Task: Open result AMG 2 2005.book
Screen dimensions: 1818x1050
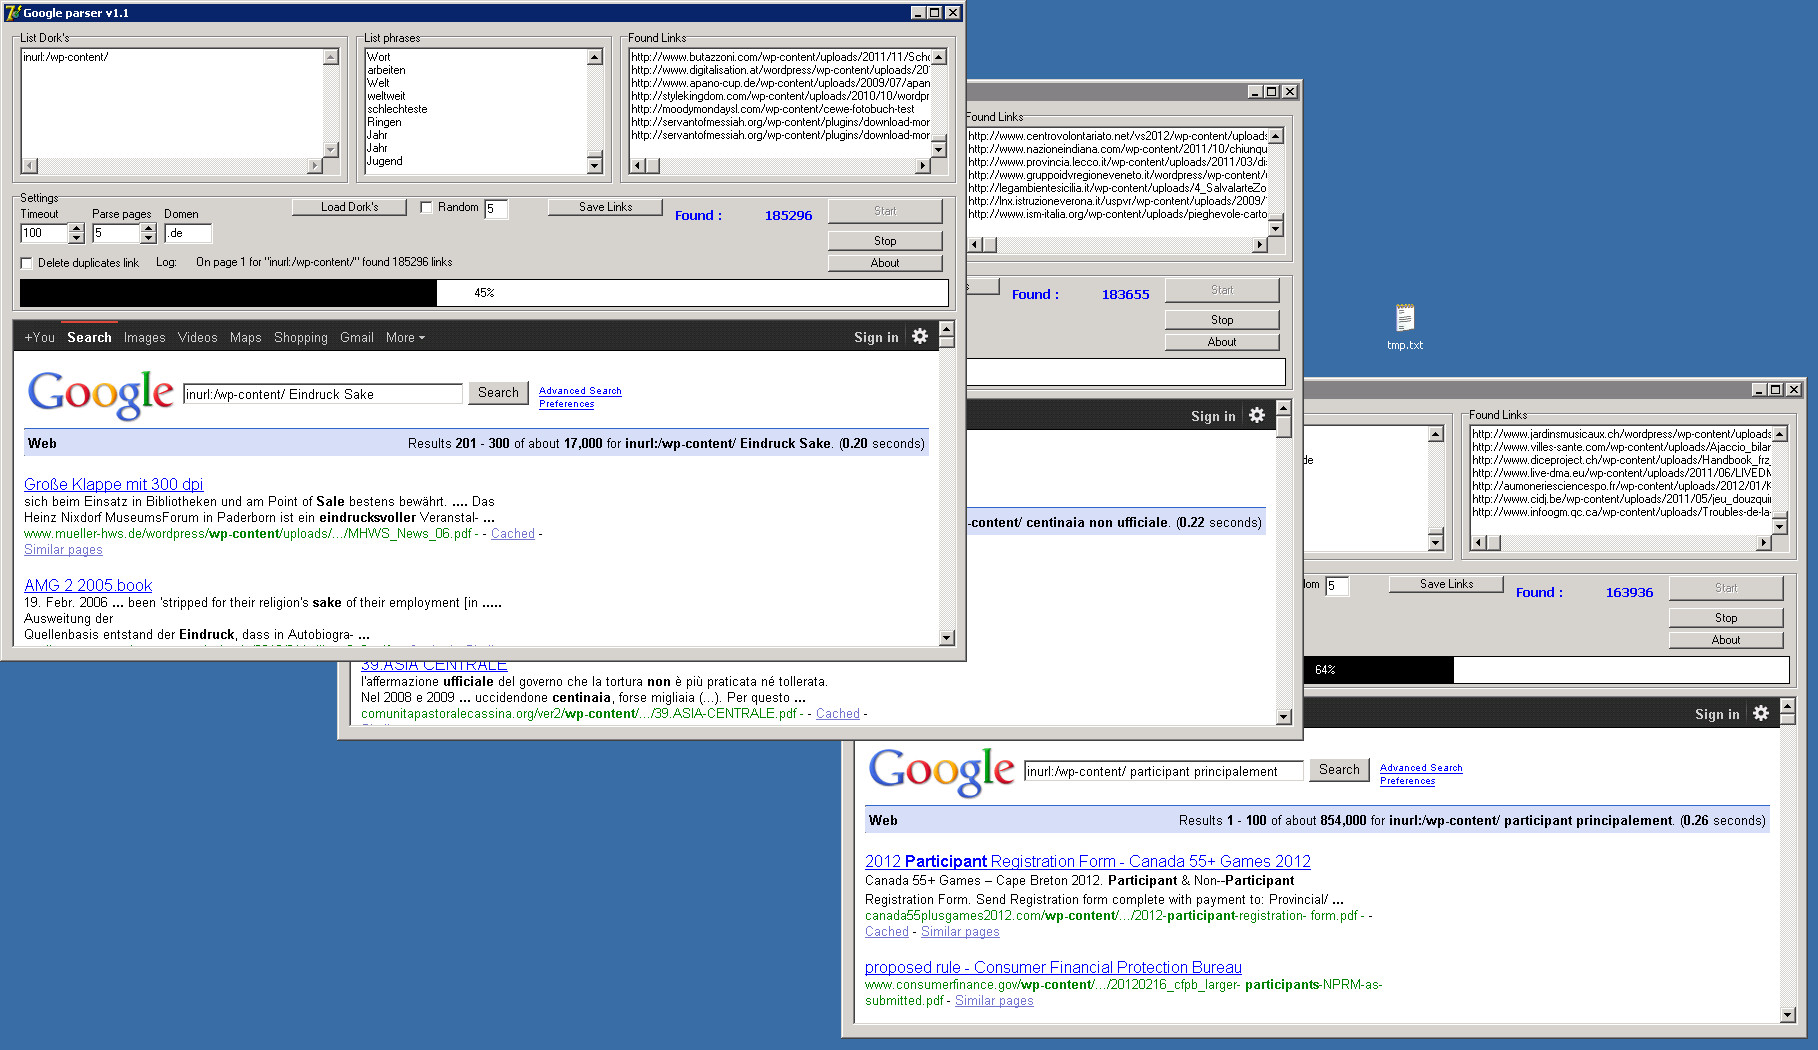Action: [x=88, y=585]
